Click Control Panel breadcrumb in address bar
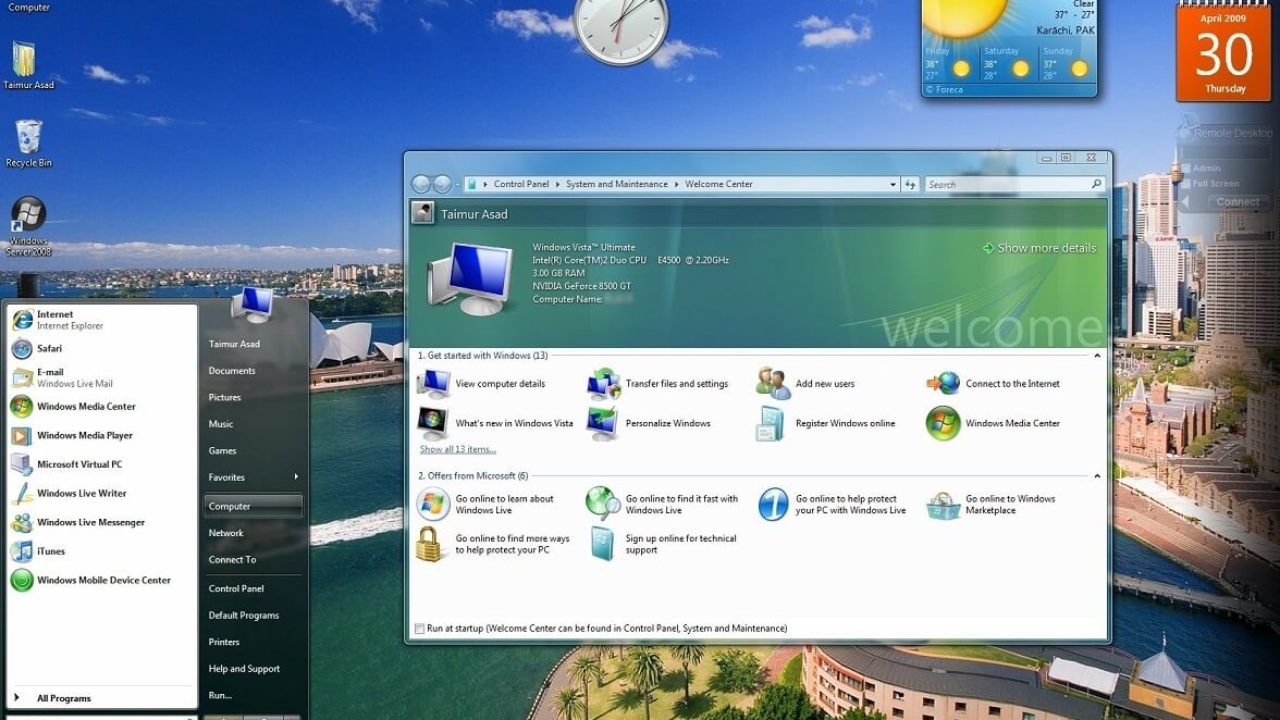Screen dimensions: 1280x720 point(521,184)
